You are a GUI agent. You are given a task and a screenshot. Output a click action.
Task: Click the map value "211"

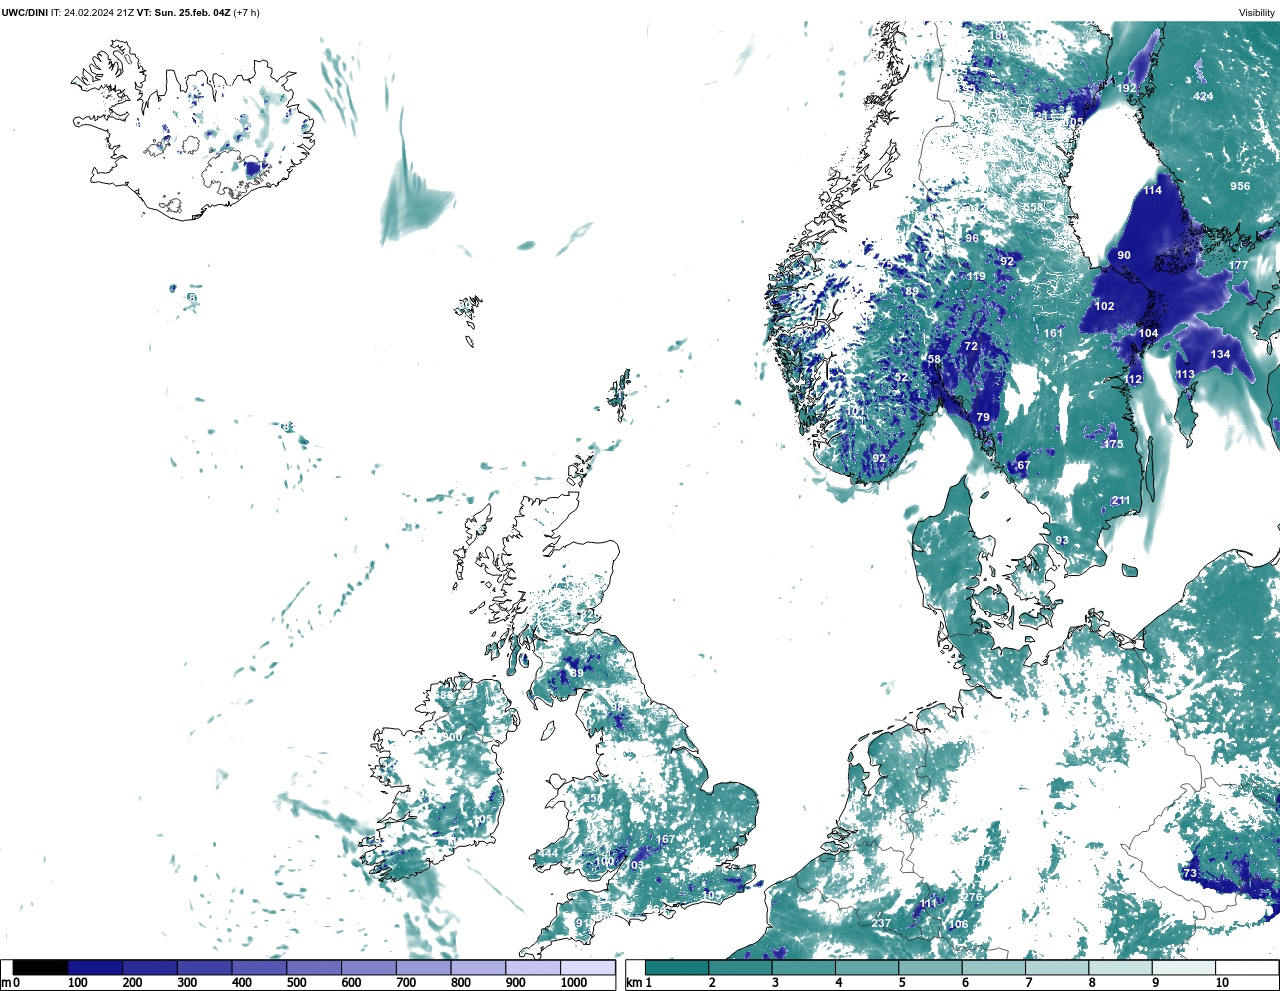point(1120,501)
